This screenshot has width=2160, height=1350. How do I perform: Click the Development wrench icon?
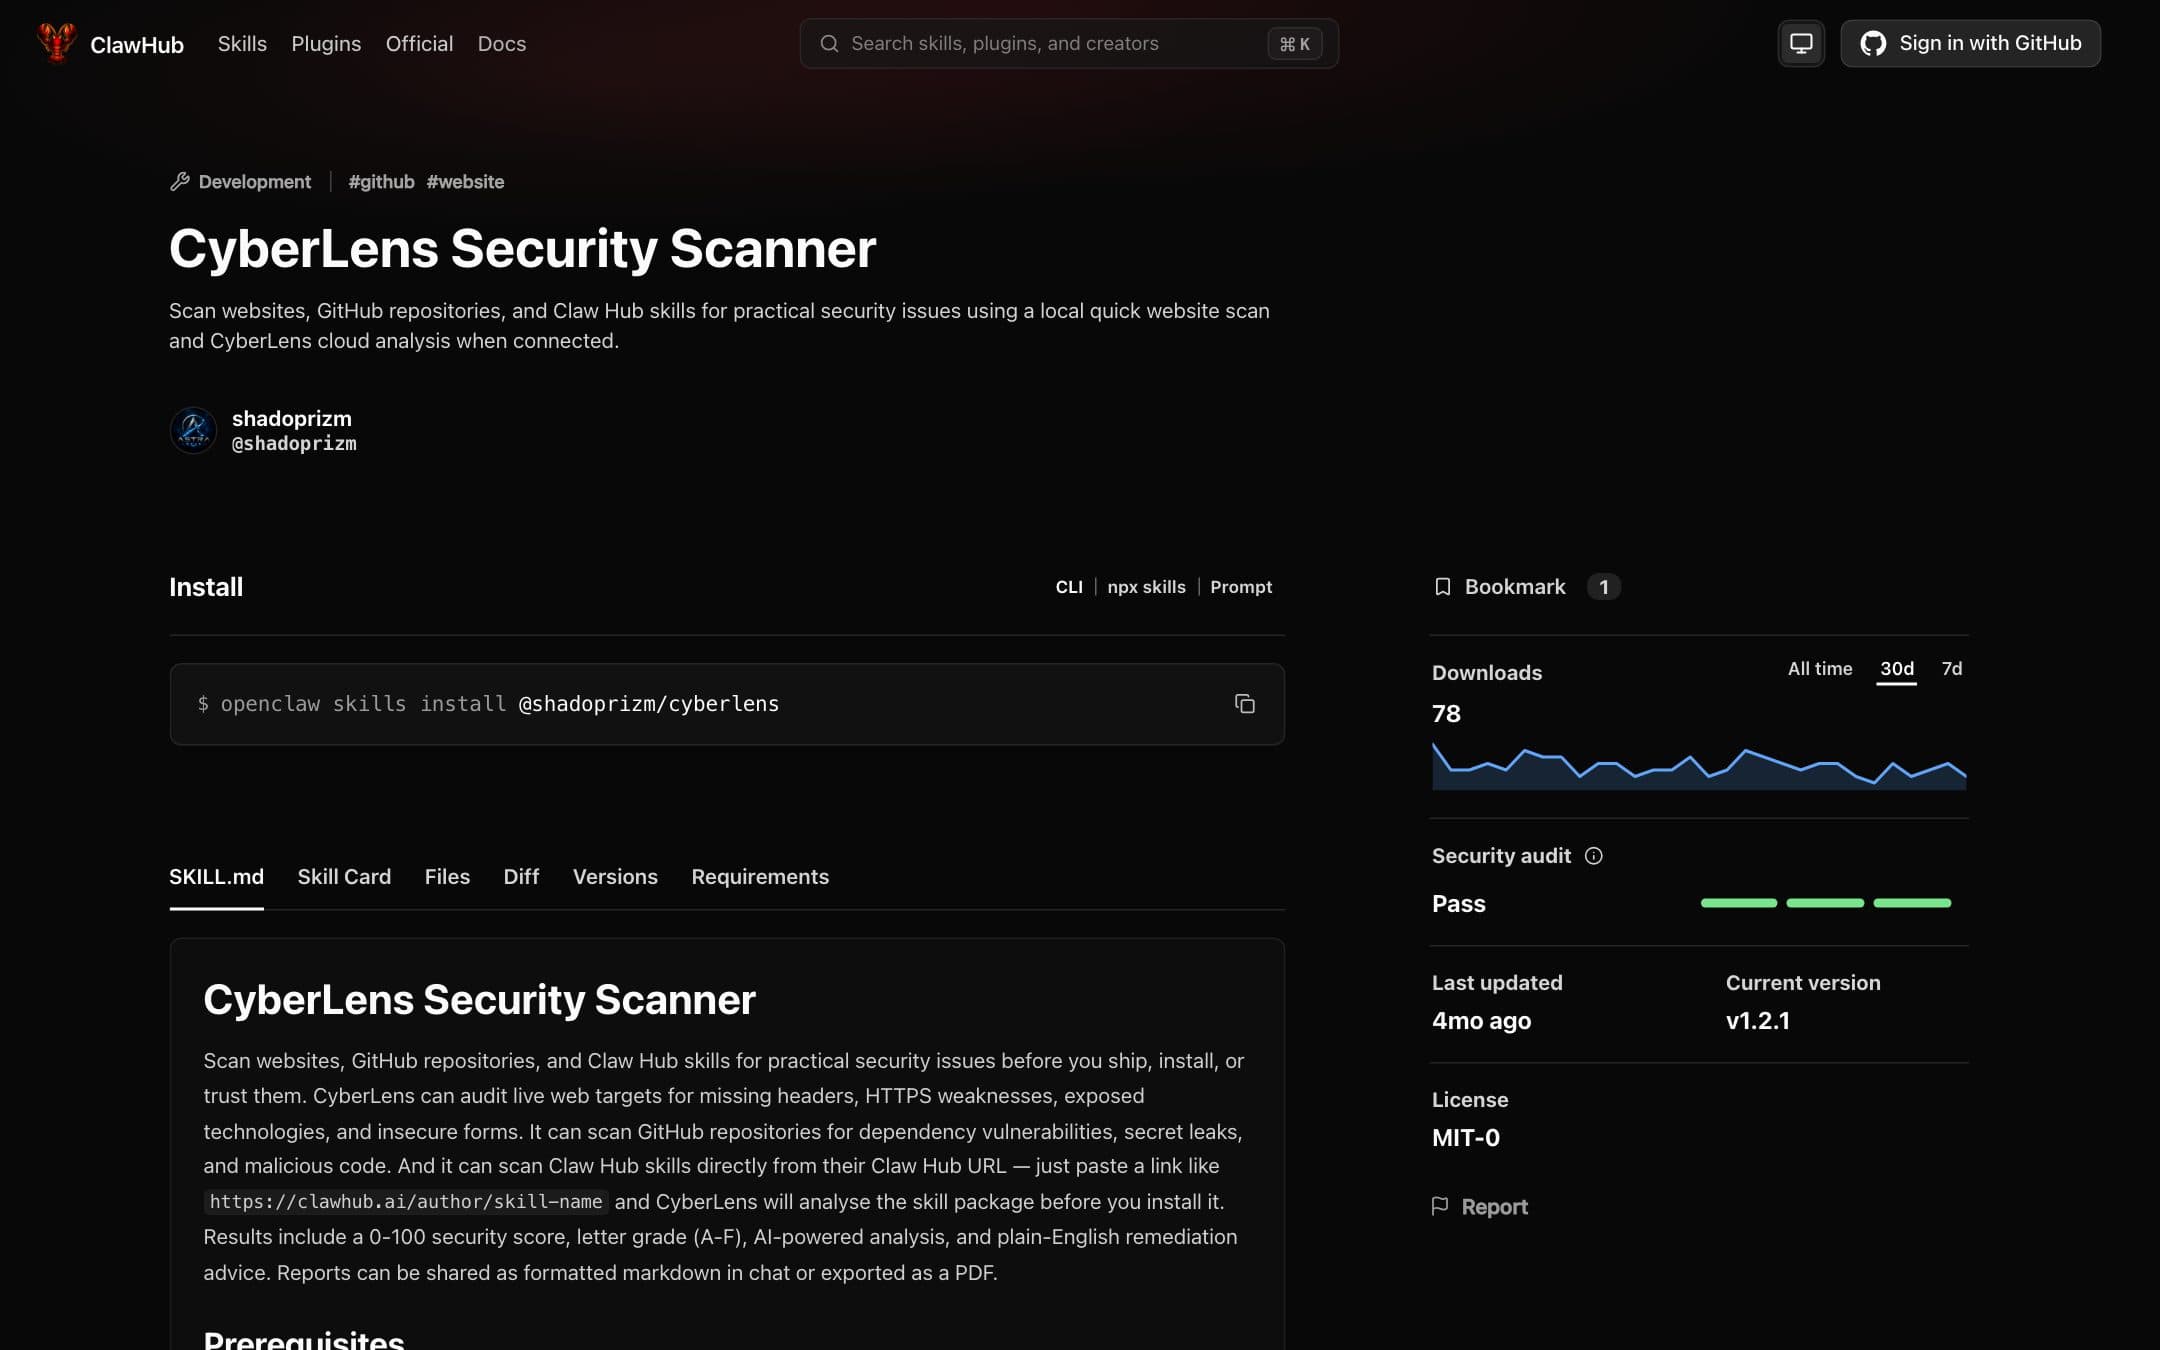179,181
